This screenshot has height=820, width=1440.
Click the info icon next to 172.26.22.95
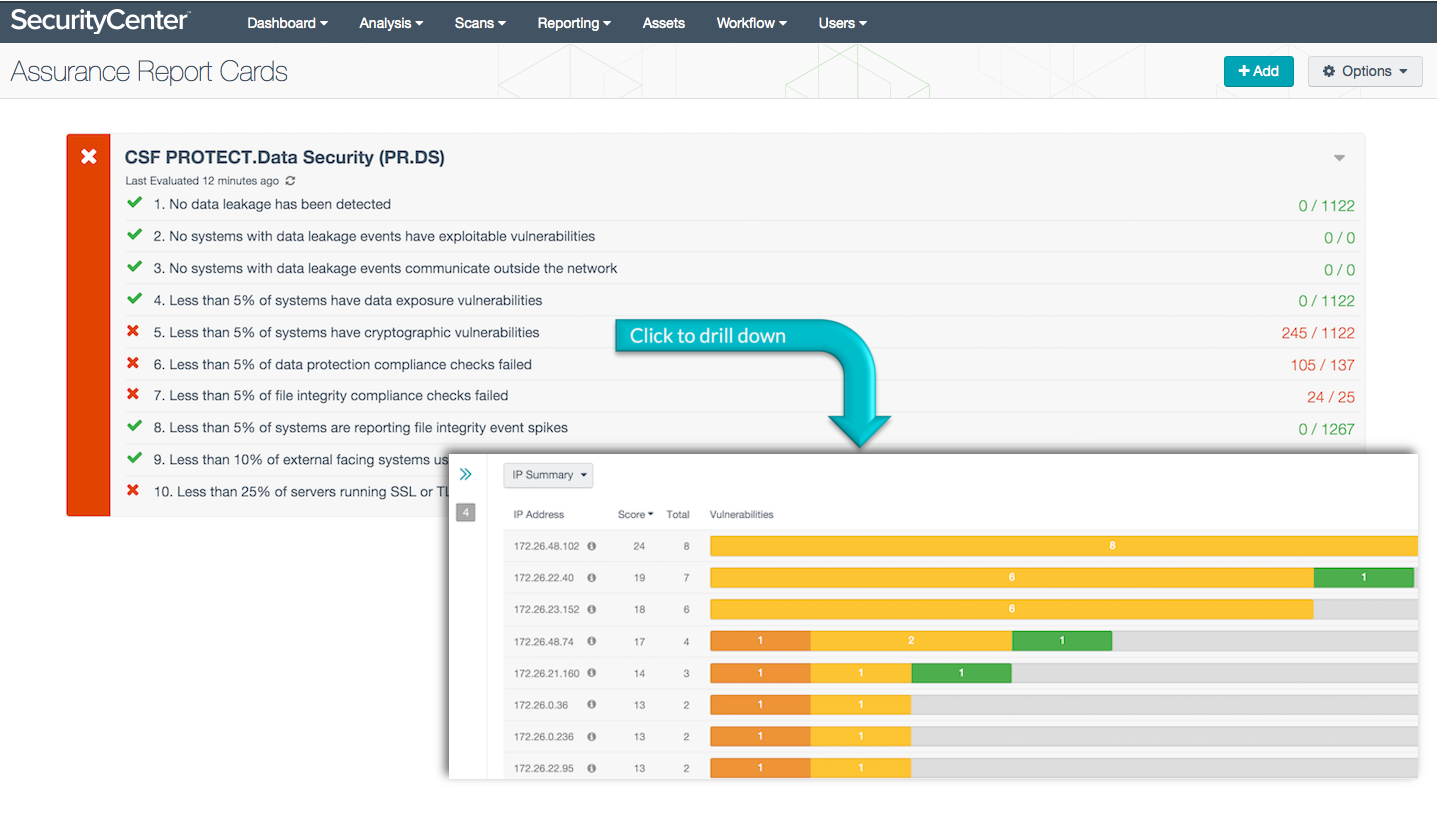point(591,768)
